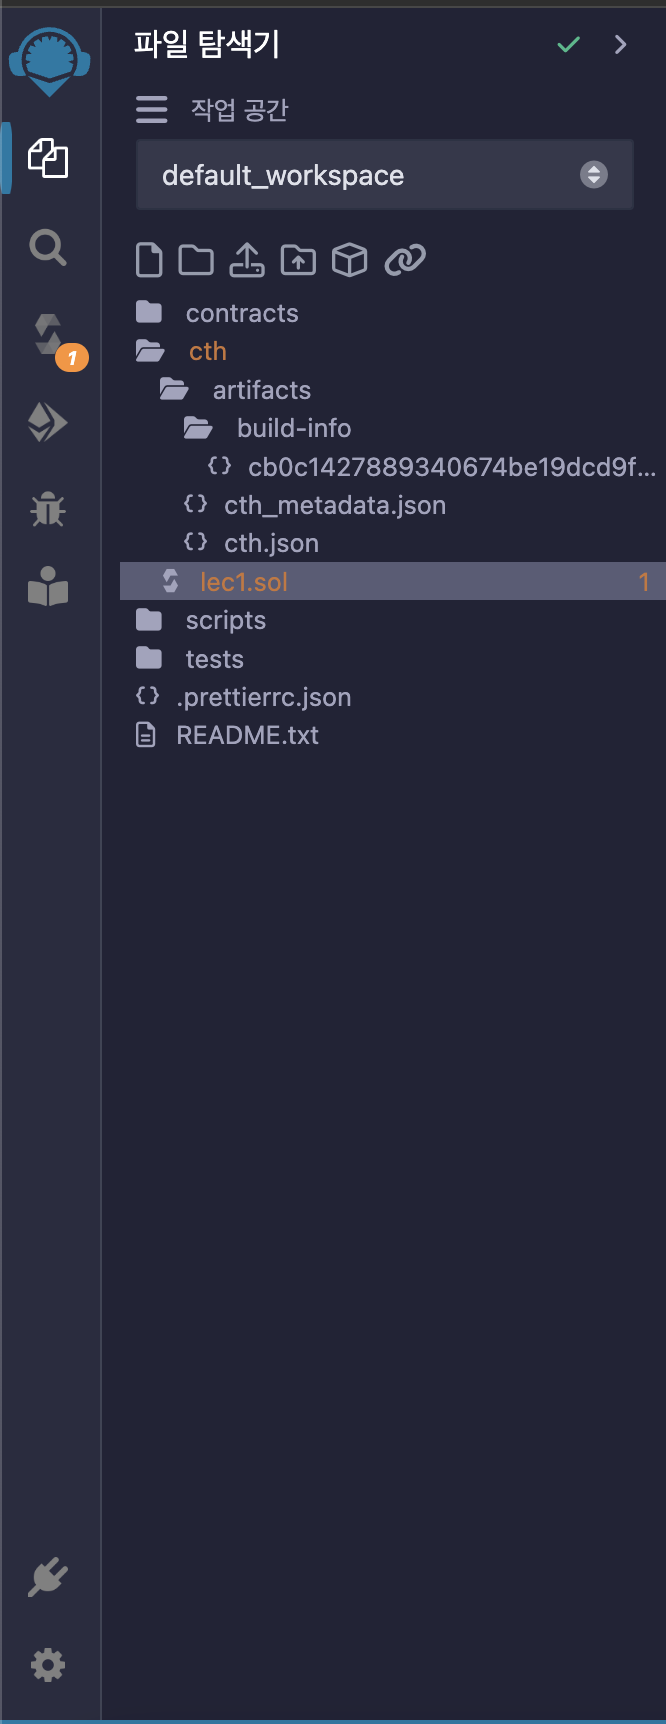Open Remix settings gear
The height and width of the screenshot is (1724, 666).
click(x=47, y=1665)
